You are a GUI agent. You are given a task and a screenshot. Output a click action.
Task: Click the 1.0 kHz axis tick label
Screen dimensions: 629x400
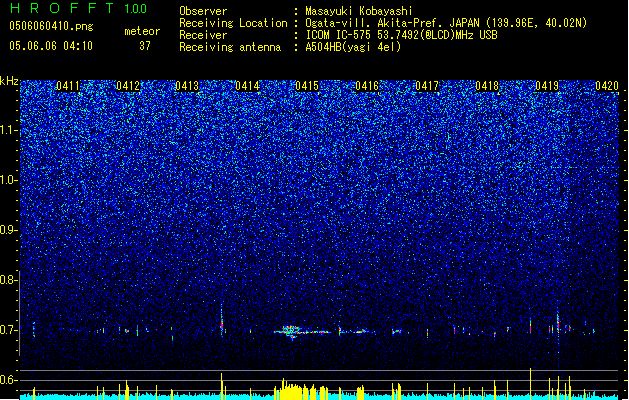8,180
